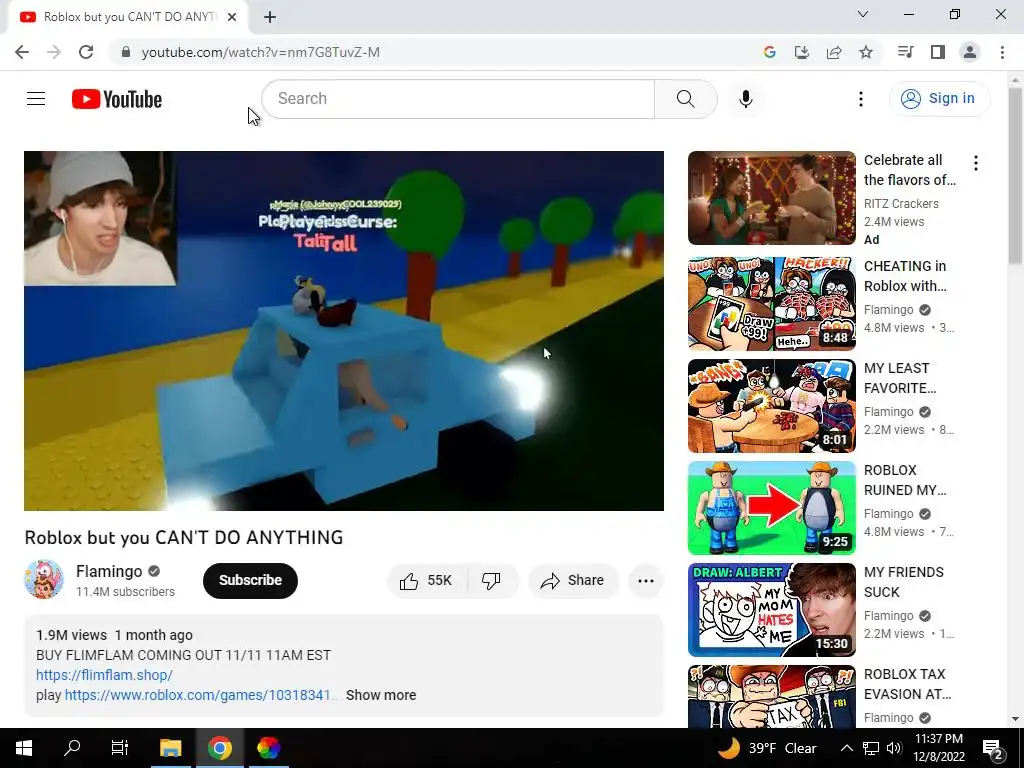The image size is (1024, 768).
Task: Open more actions menu beside Share
Action: (x=645, y=581)
